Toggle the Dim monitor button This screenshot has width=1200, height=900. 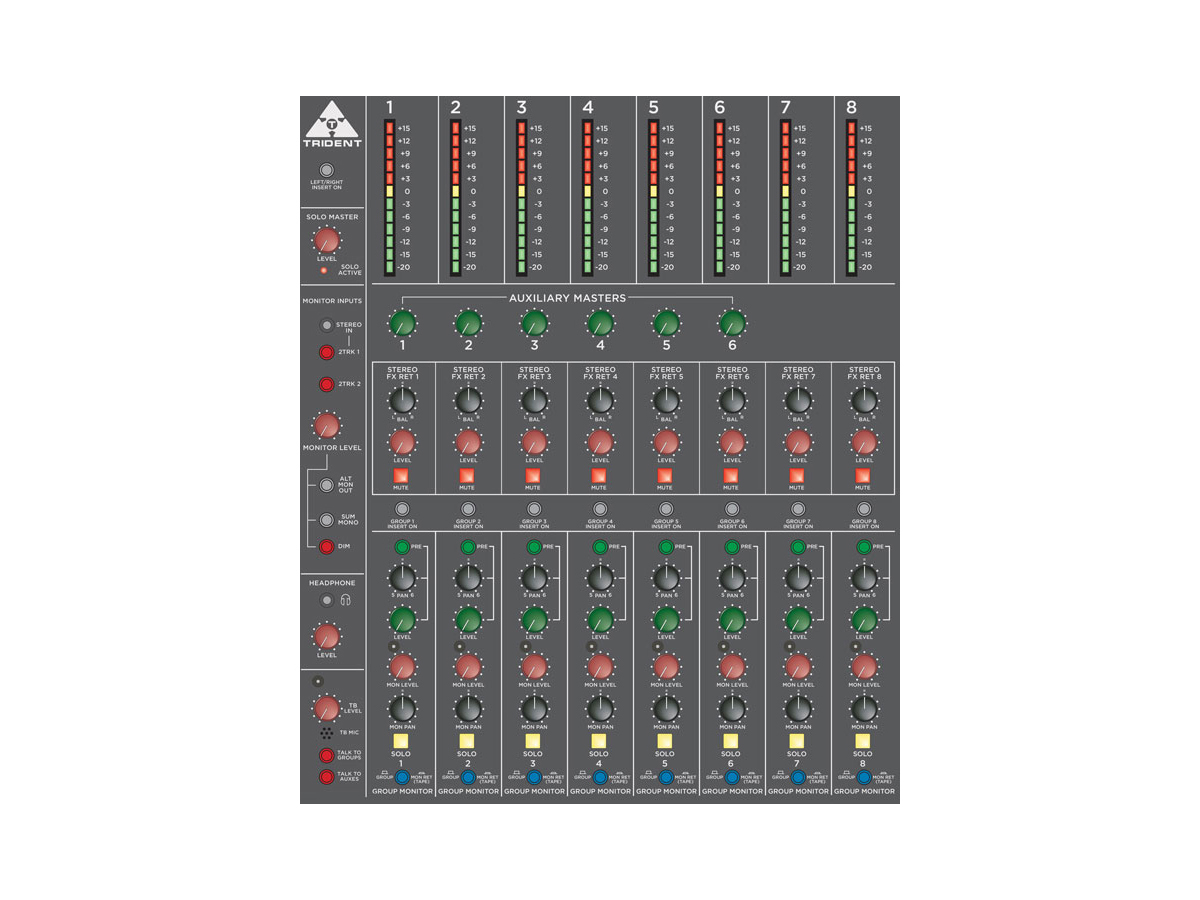click(326, 546)
